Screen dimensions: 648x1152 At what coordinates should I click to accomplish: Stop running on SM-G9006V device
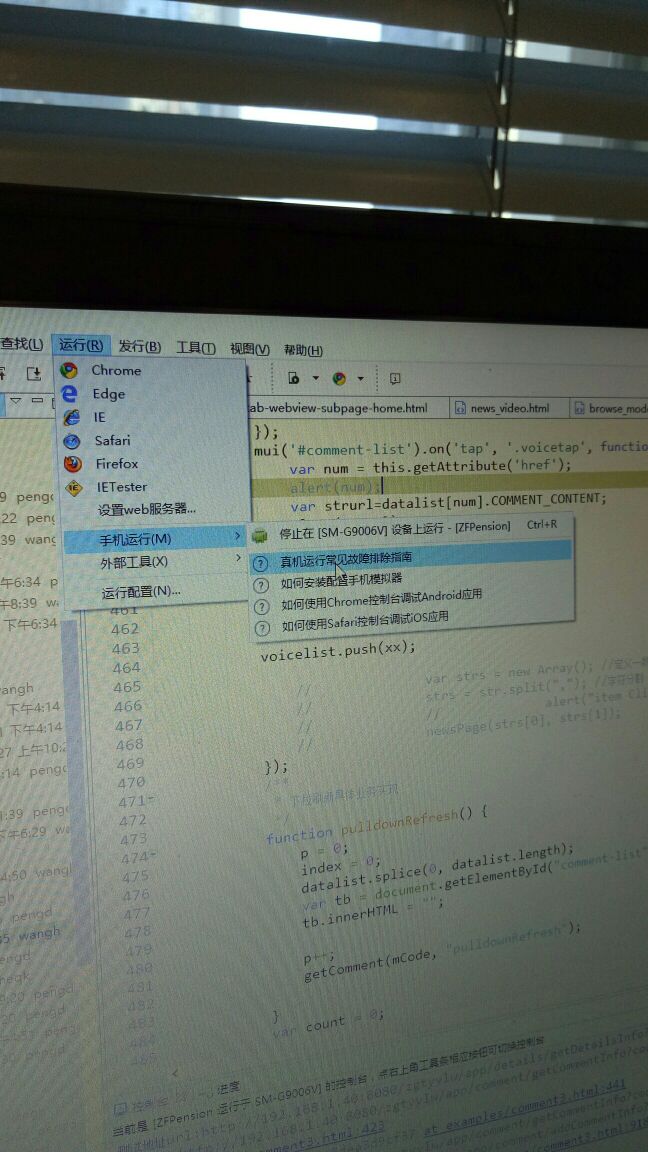[x=394, y=527]
